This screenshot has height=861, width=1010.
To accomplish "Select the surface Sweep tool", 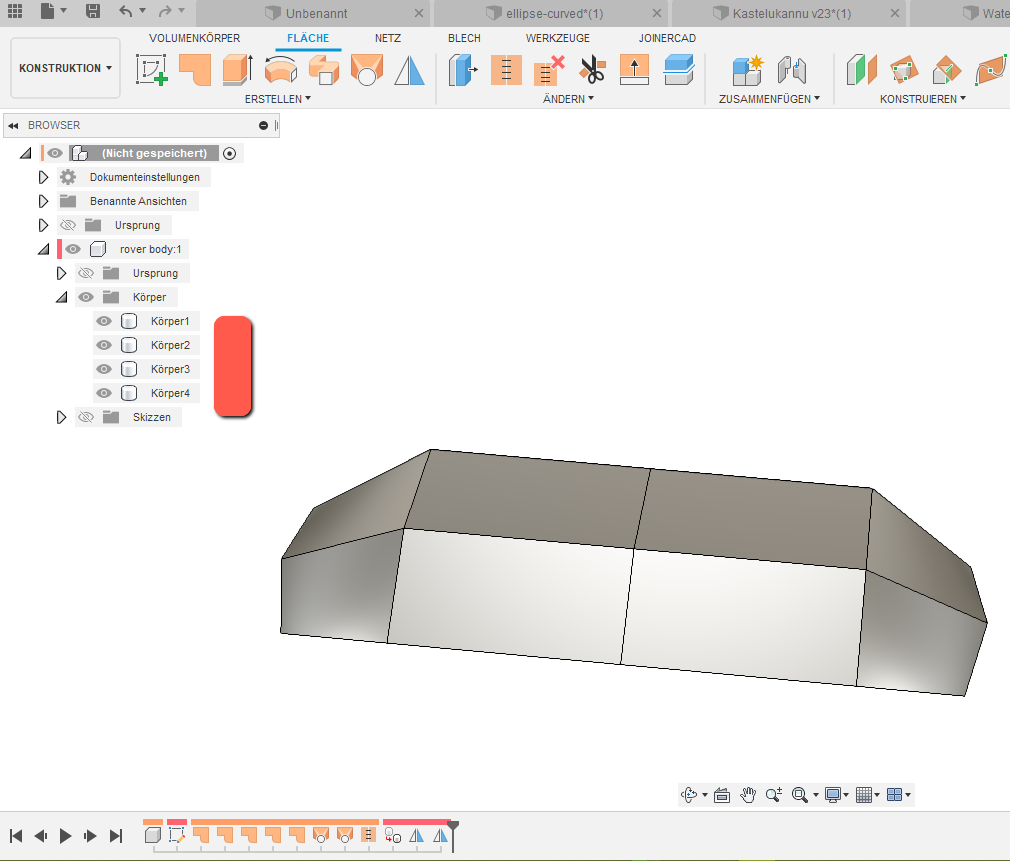I will 324,70.
